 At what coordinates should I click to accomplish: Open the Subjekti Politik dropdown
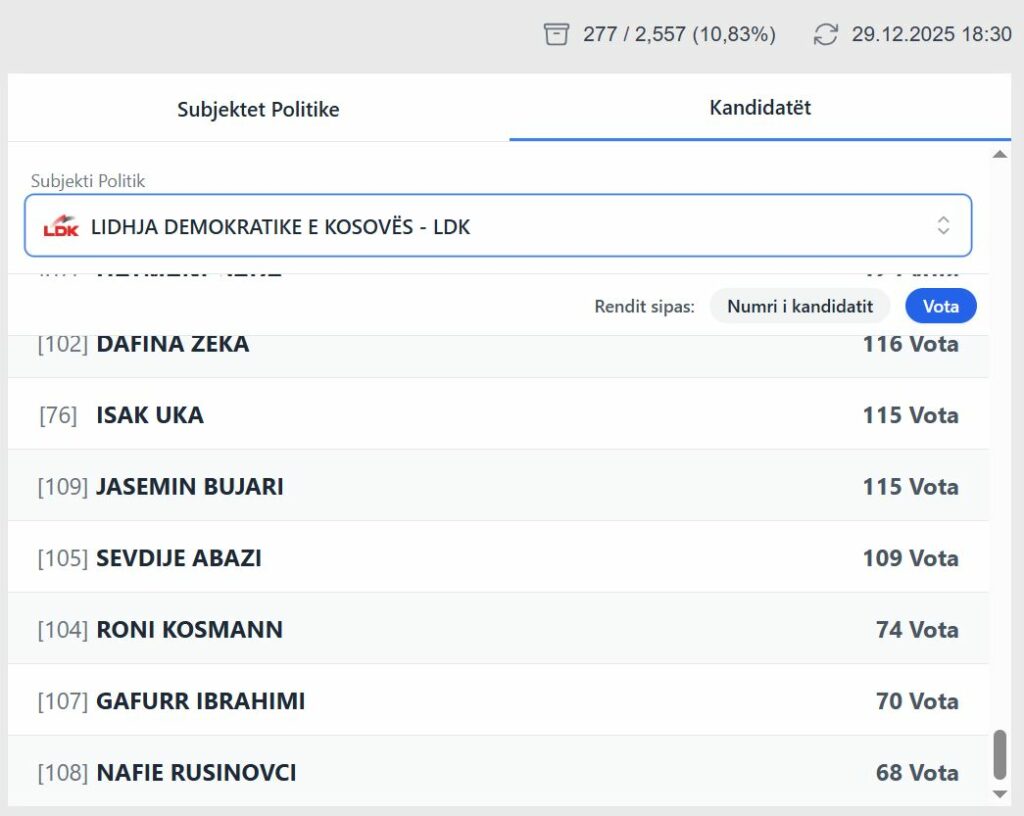(497, 226)
